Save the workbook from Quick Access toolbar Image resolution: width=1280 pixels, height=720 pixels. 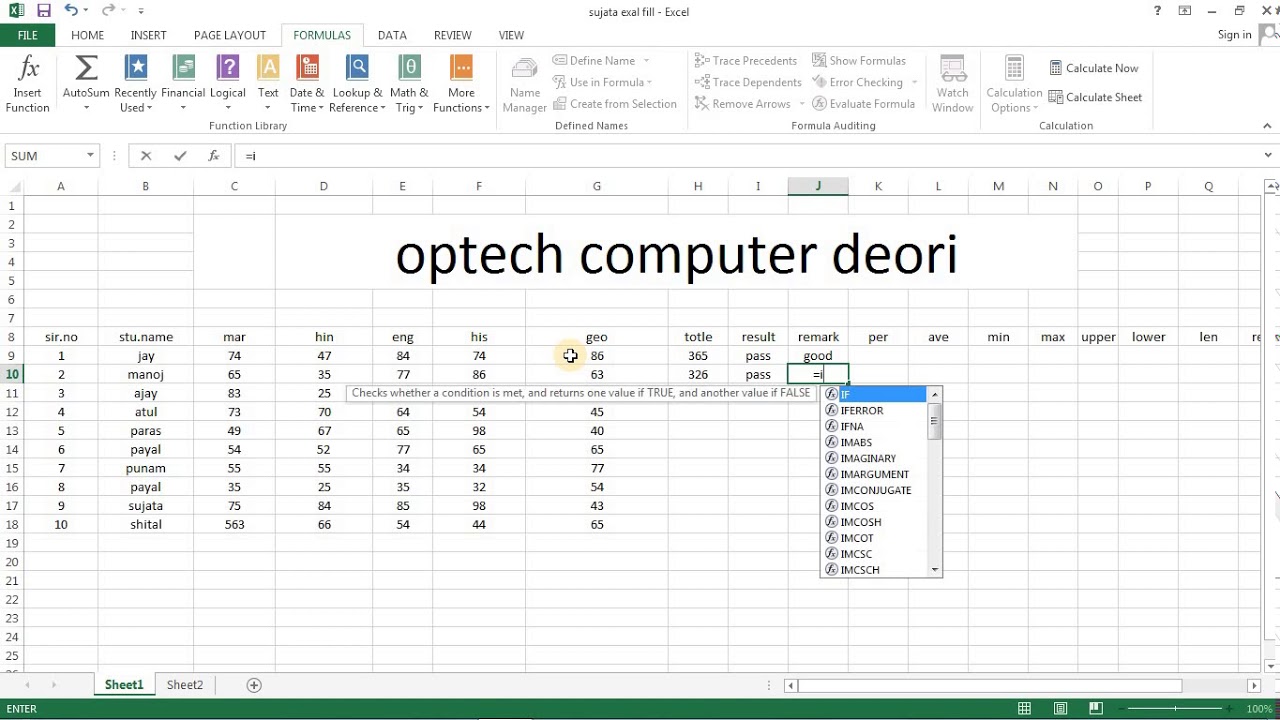(44, 11)
